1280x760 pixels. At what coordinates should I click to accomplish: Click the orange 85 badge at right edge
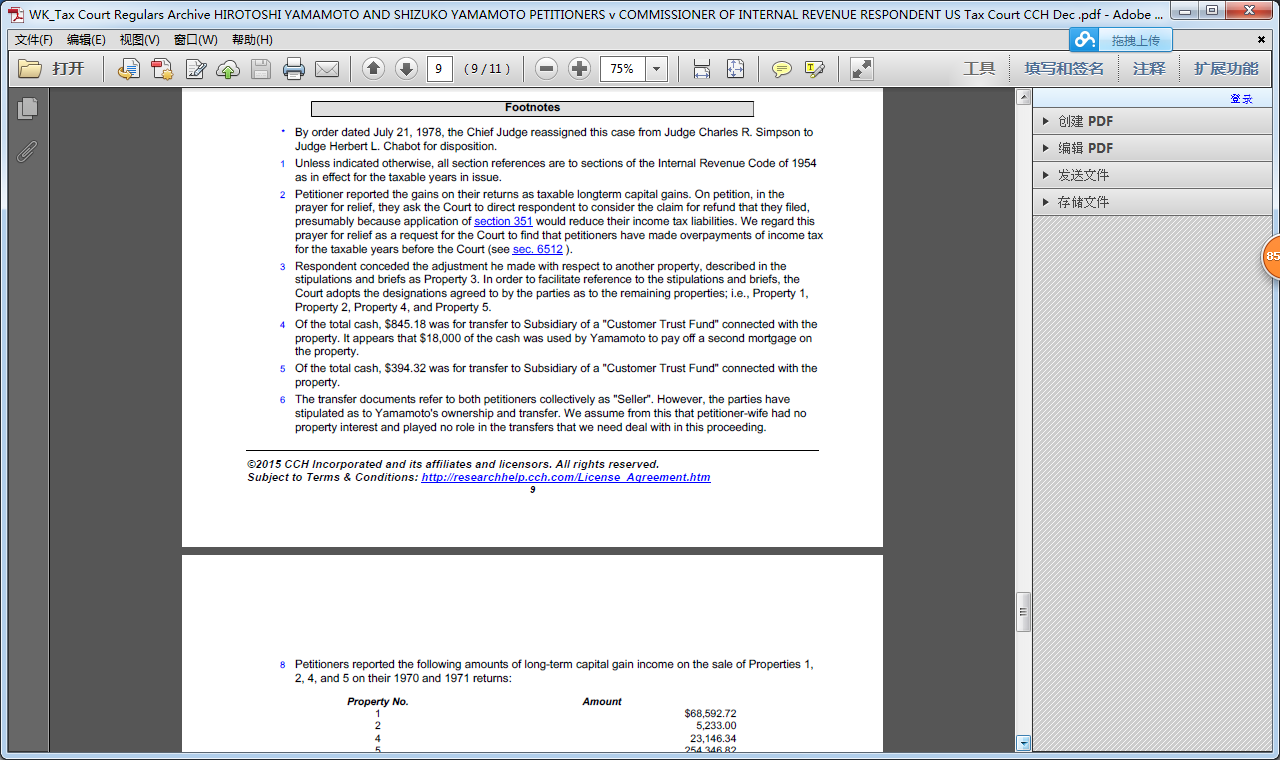1271,256
